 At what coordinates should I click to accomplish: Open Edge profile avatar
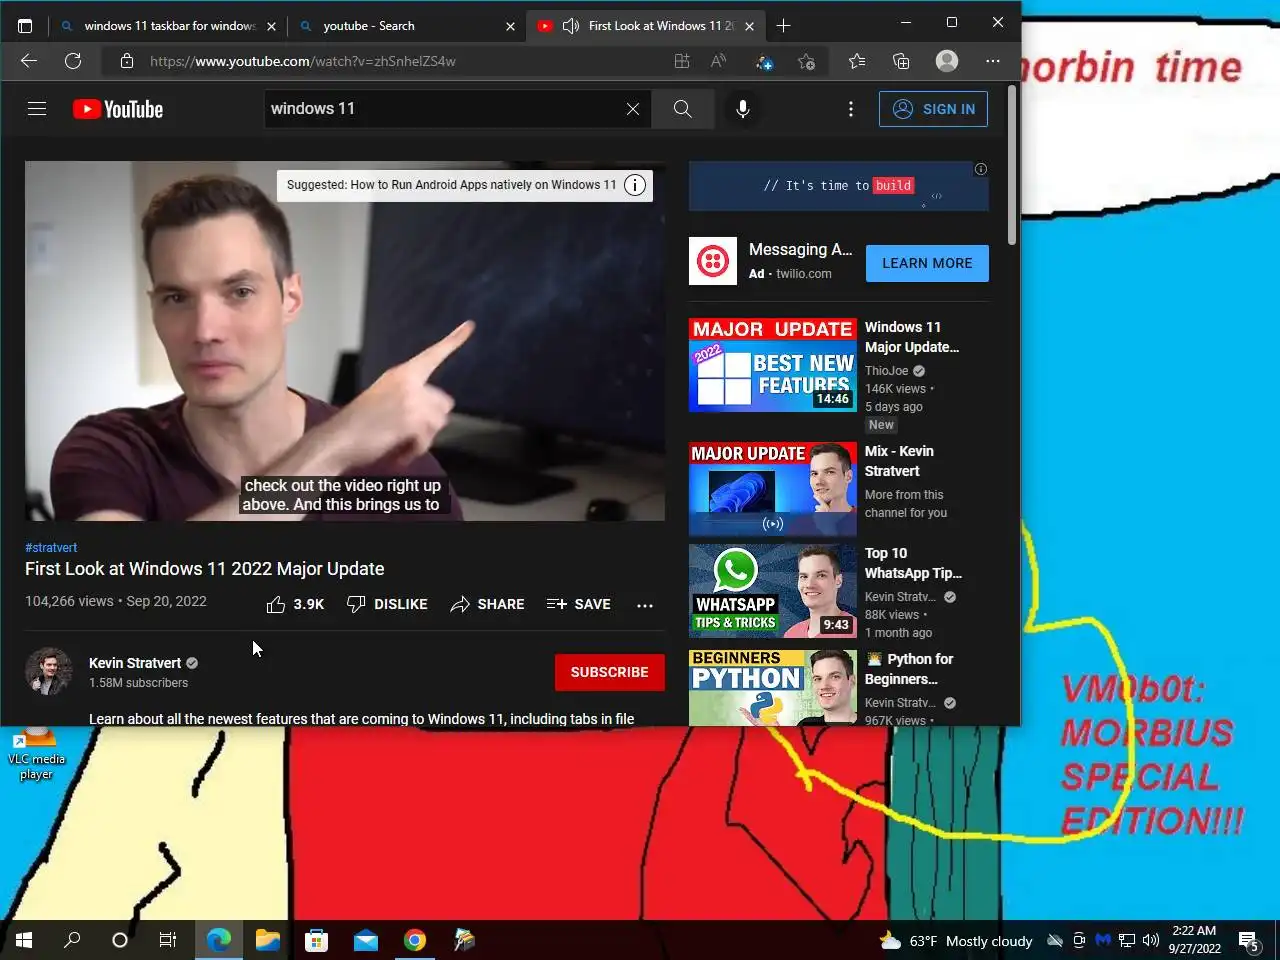[947, 61]
